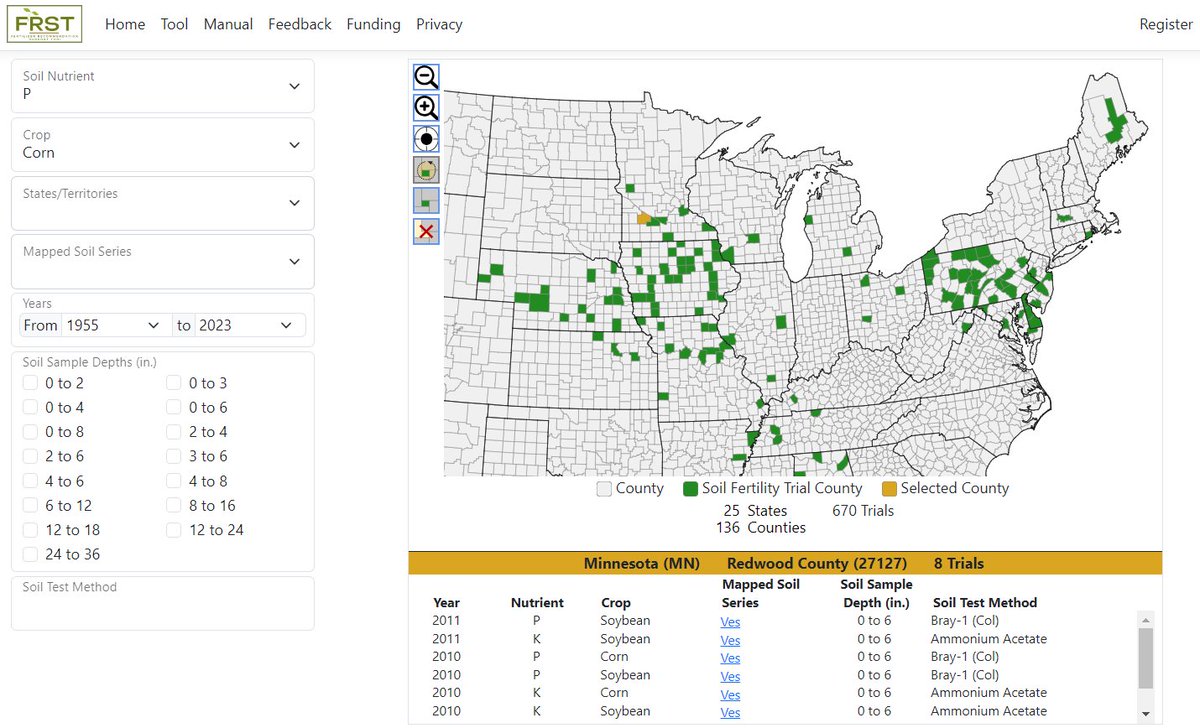Click the orange Selected County legend swatch
The image size is (1200, 728).
pyautogui.click(x=889, y=488)
